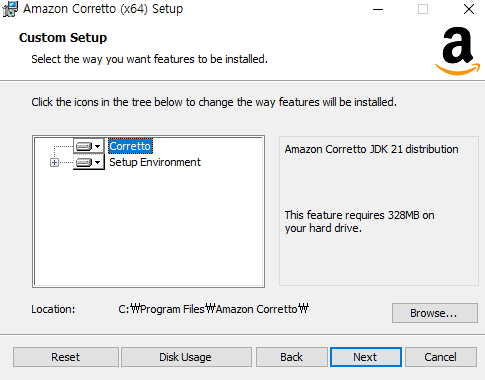The image size is (485, 380).
Task: Cancel the Corretto setup
Action: coord(441,357)
